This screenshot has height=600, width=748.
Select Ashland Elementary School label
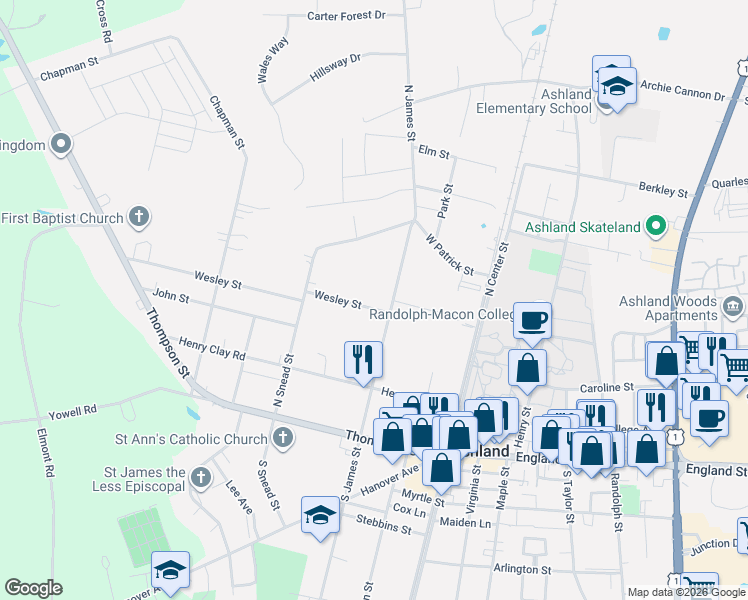pyautogui.click(x=533, y=101)
